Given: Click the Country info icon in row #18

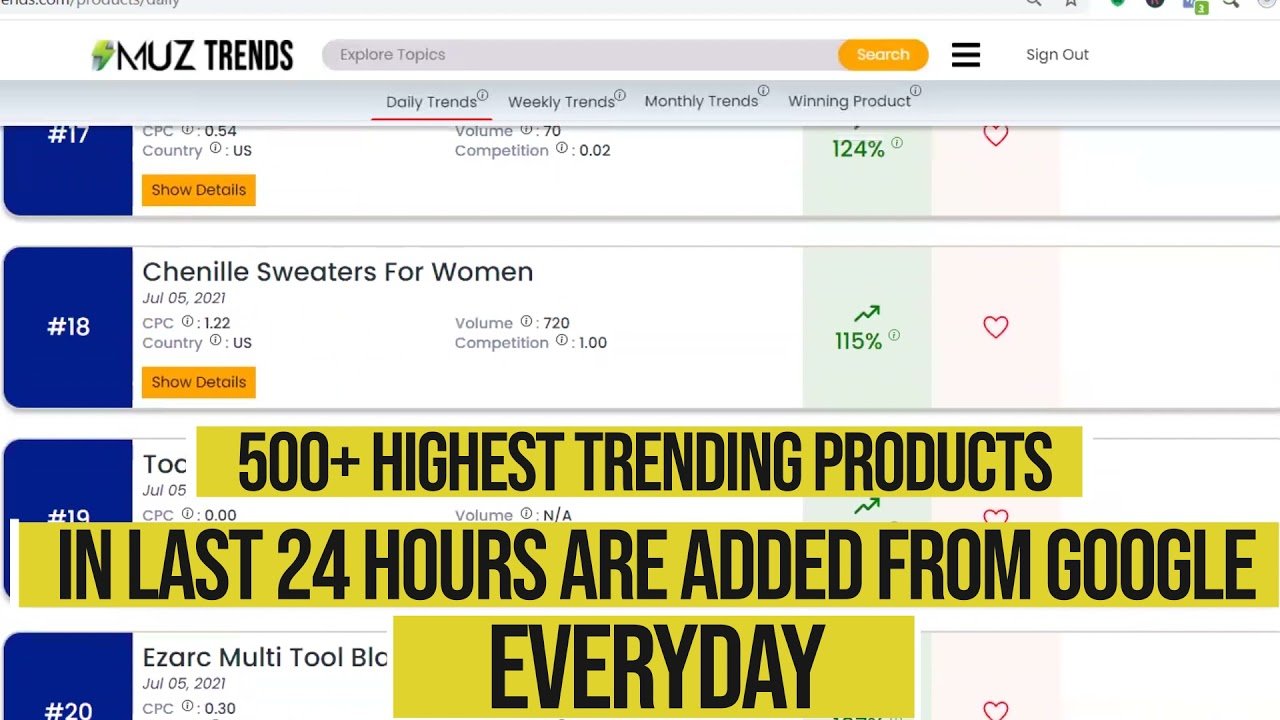Looking at the screenshot, I should [215, 341].
